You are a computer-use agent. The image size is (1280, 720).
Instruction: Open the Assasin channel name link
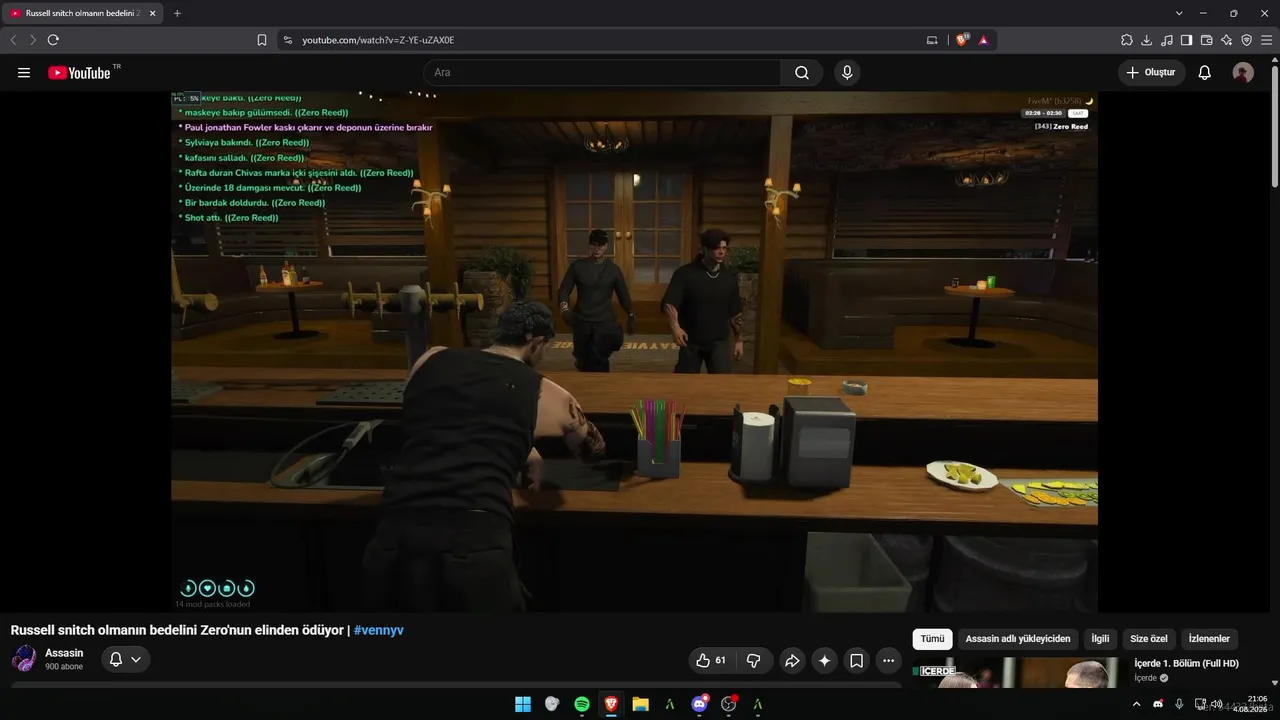click(64, 653)
